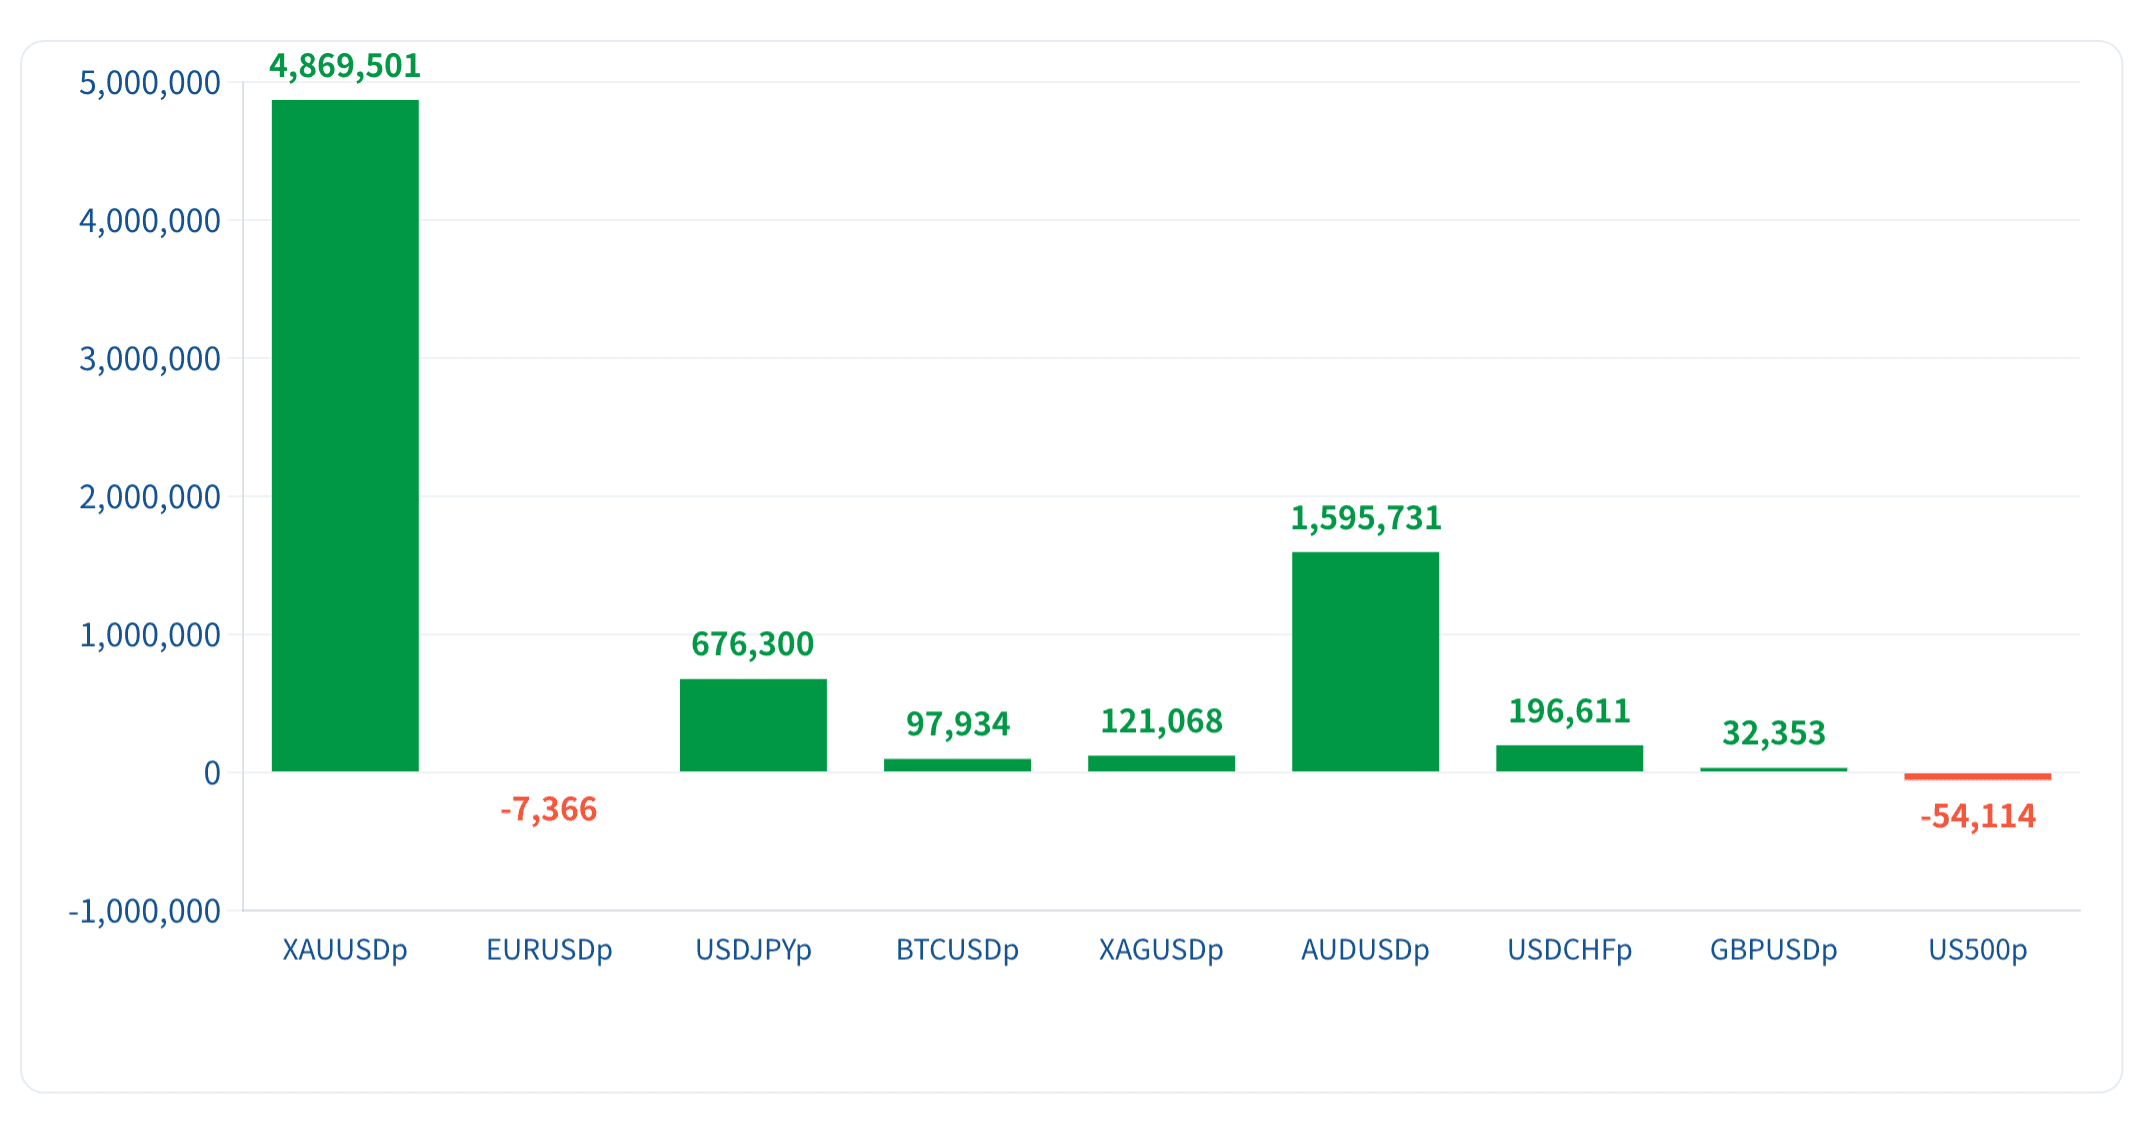Click the USDJPYp axis label

pyautogui.click(x=753, y=949)
